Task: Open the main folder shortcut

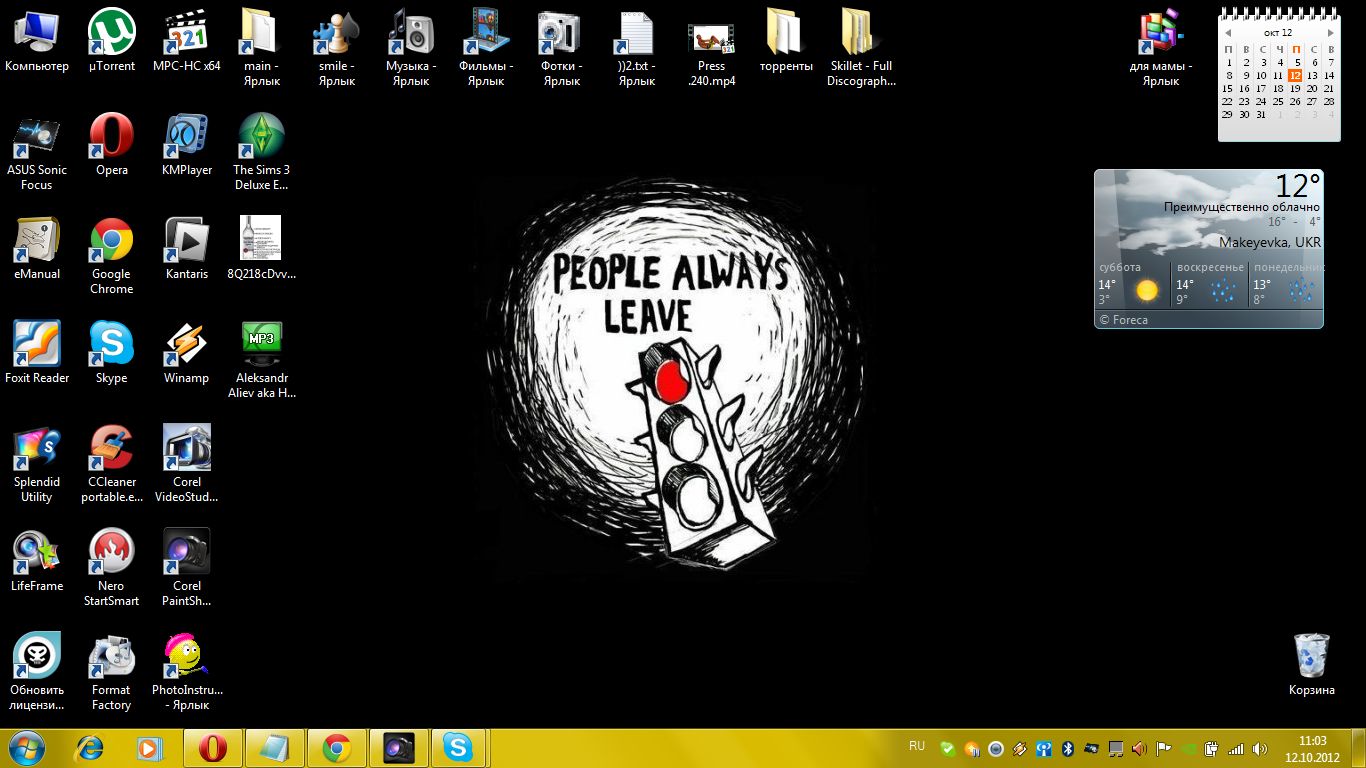Action: [x=261, y=48]
